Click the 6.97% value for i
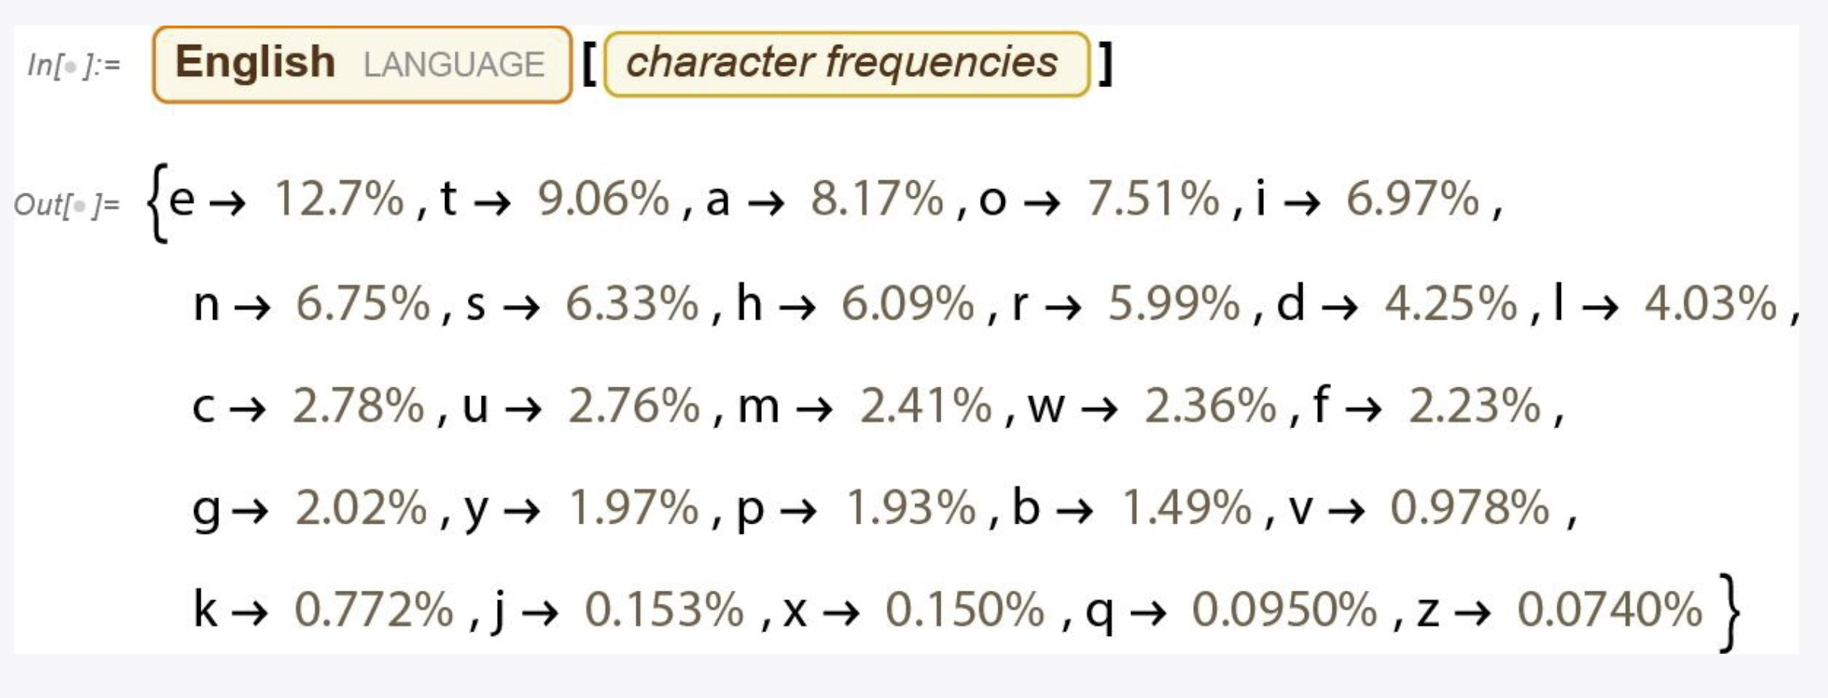1828x698 pixels. 1412,199
